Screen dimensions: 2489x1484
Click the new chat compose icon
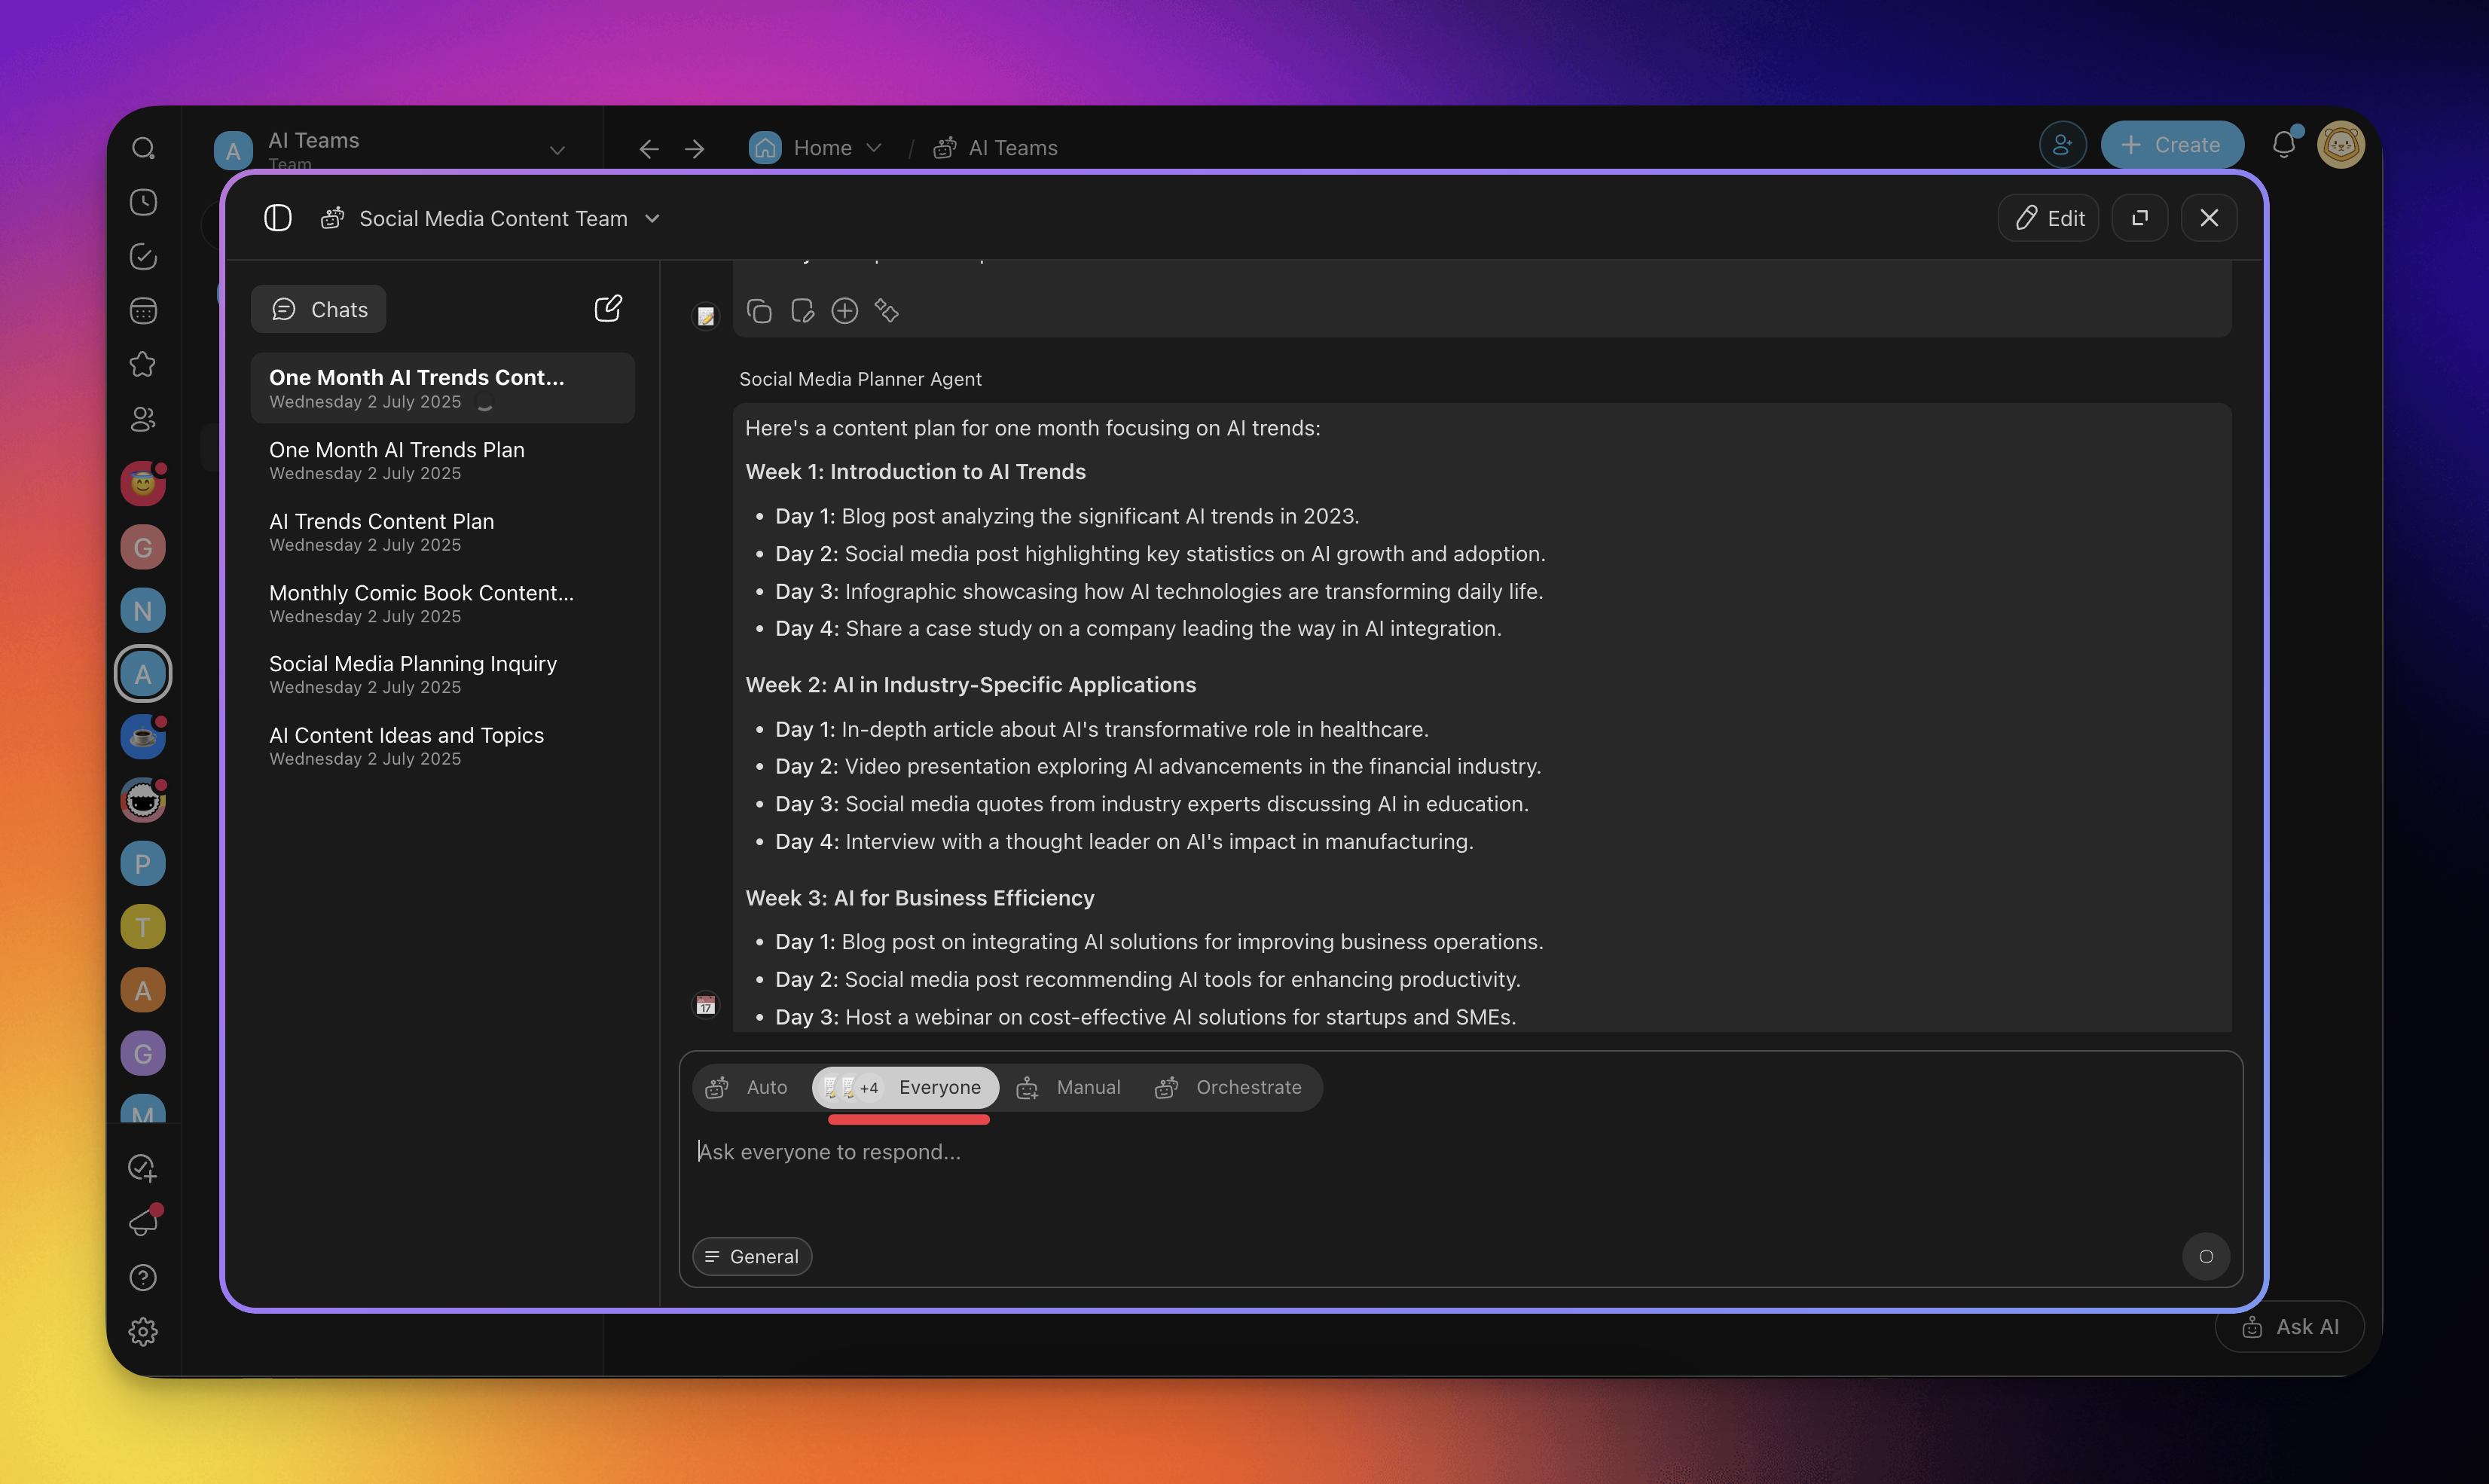pyautogui.click(x=608, y=308)
